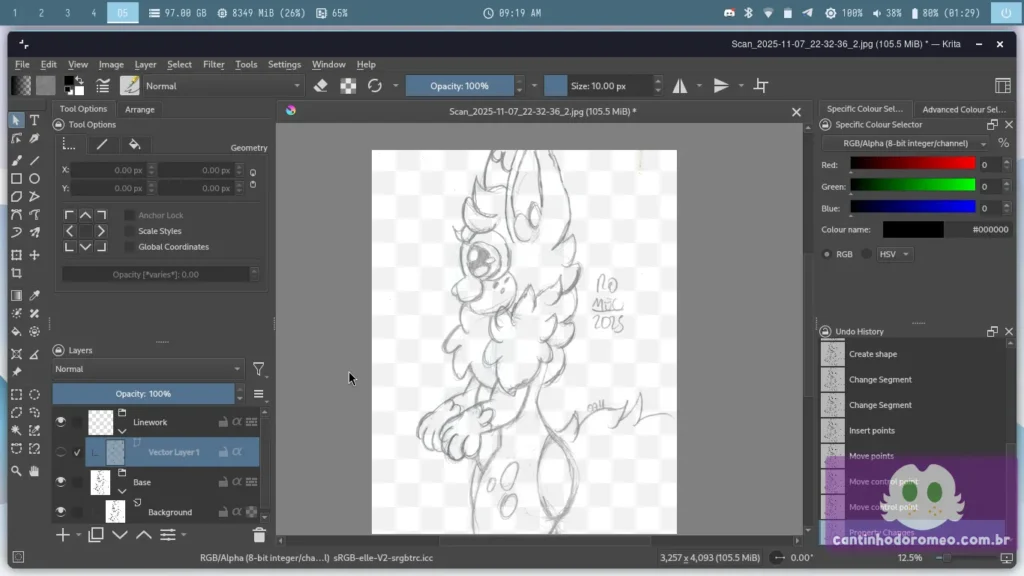Enable eraser mode in the toolbar
1024x576 pixels.
click(321, 86)
